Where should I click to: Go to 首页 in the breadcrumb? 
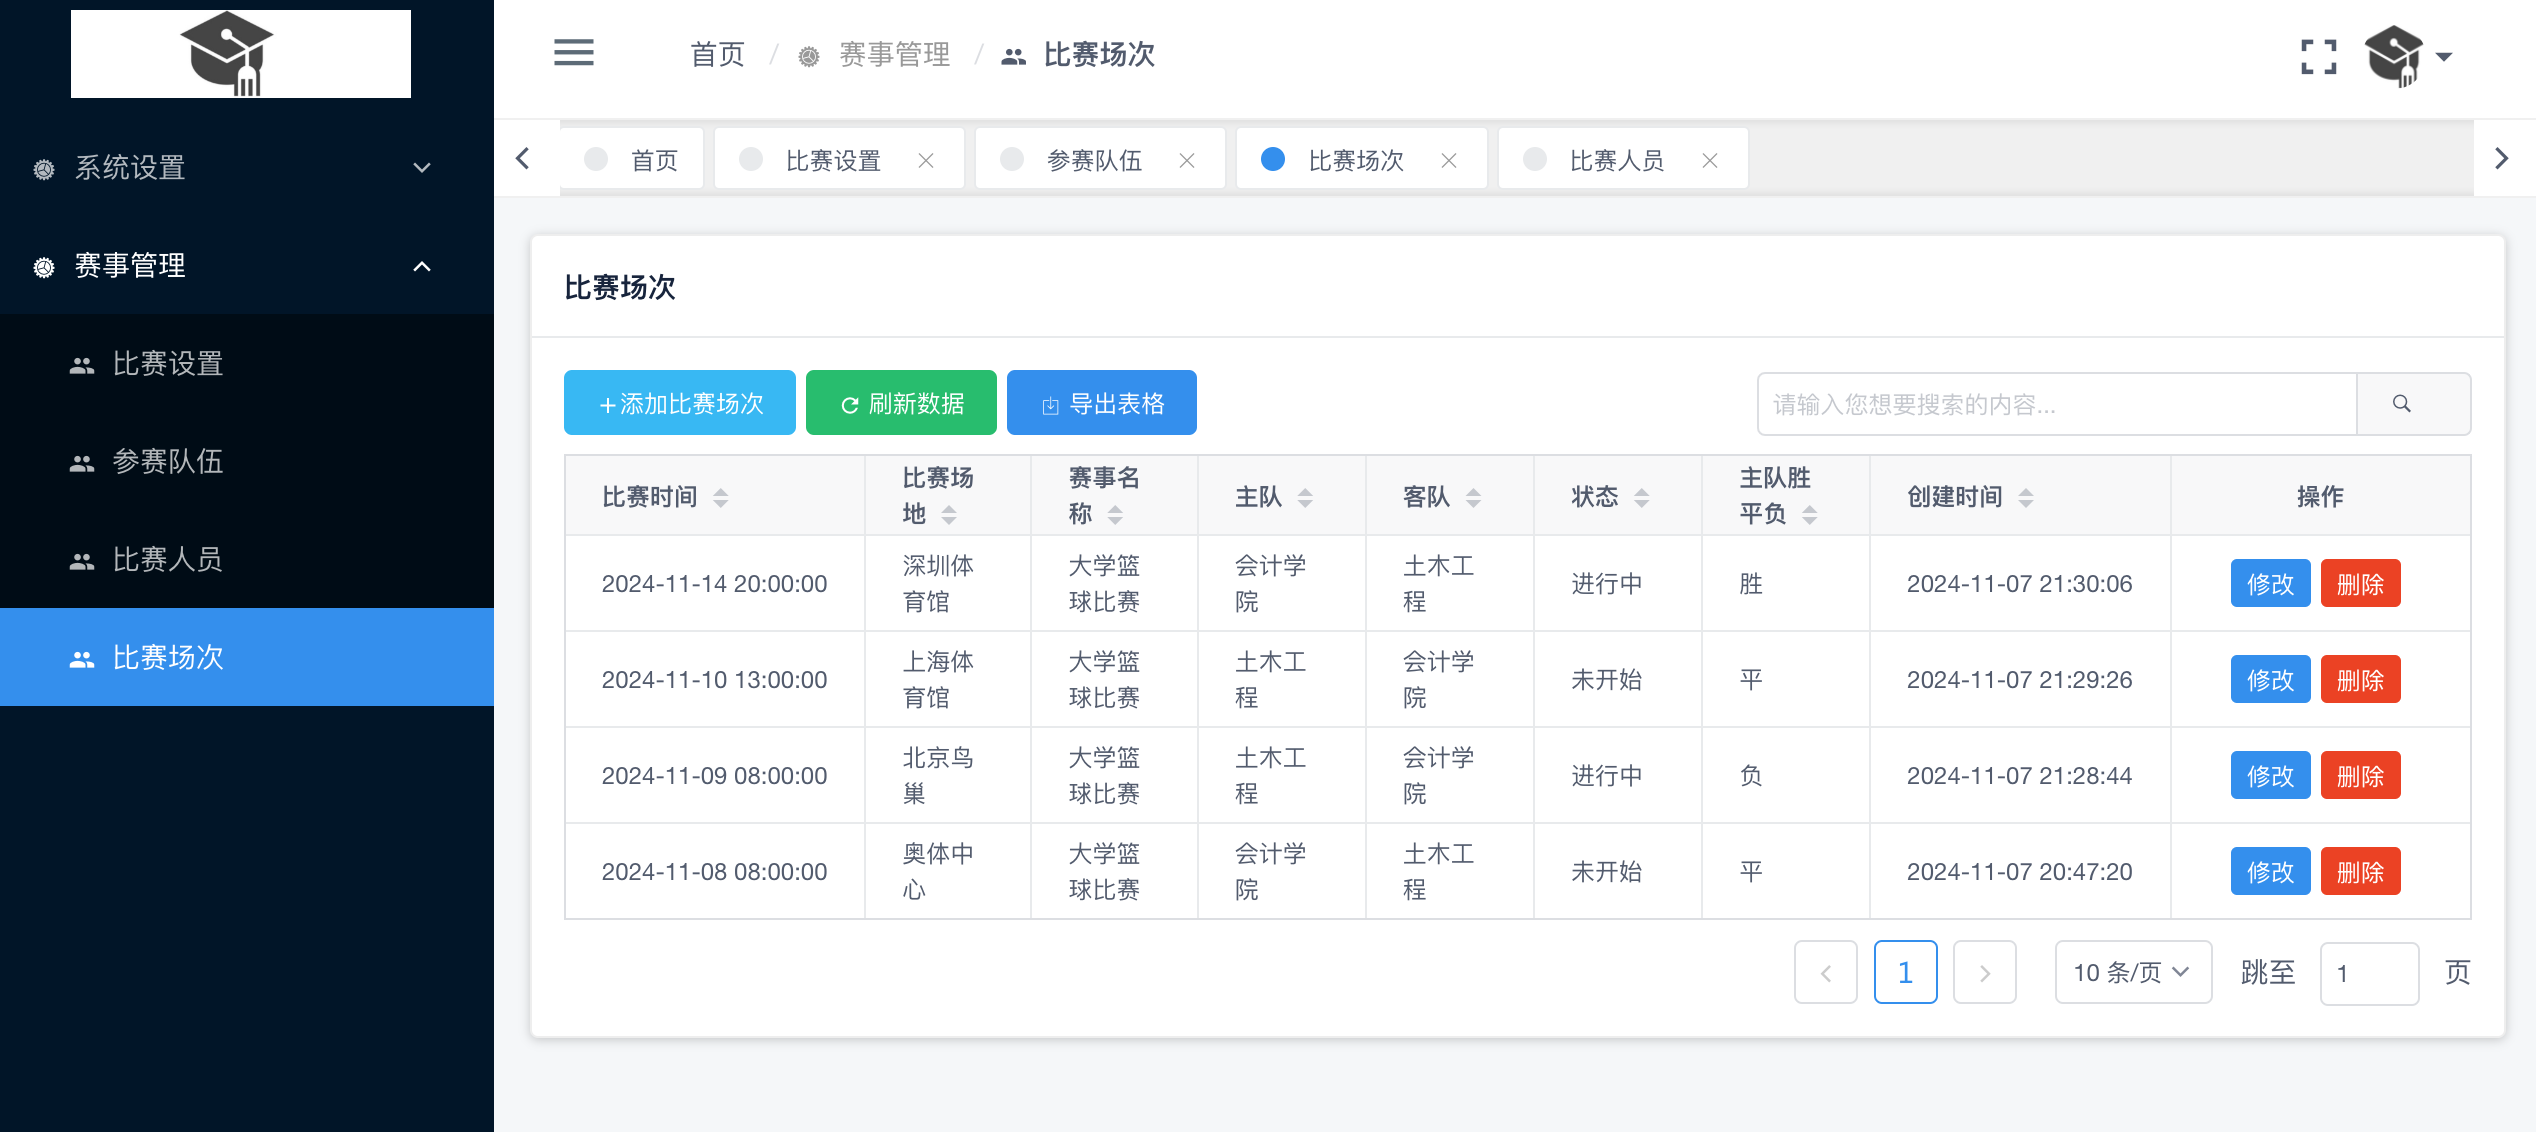pyautogui.click(x=717, y=54)
